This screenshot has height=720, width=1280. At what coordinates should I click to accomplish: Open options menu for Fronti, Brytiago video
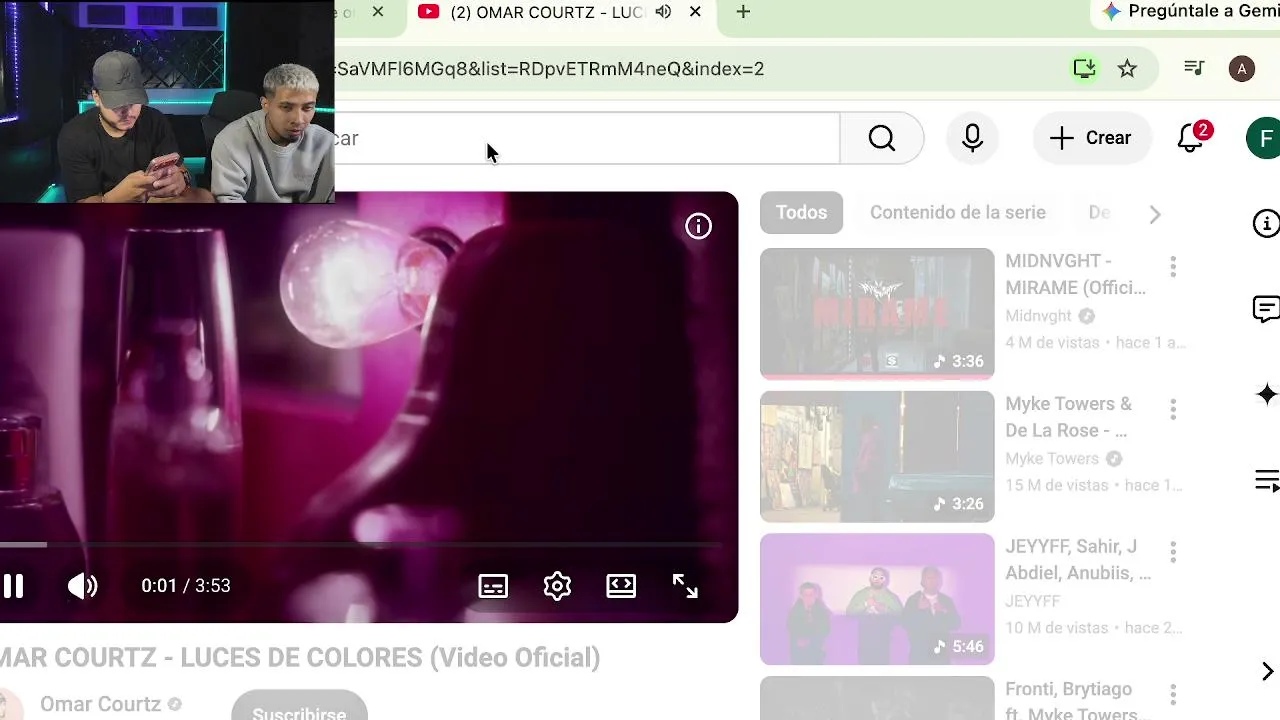pos(1173,695)
